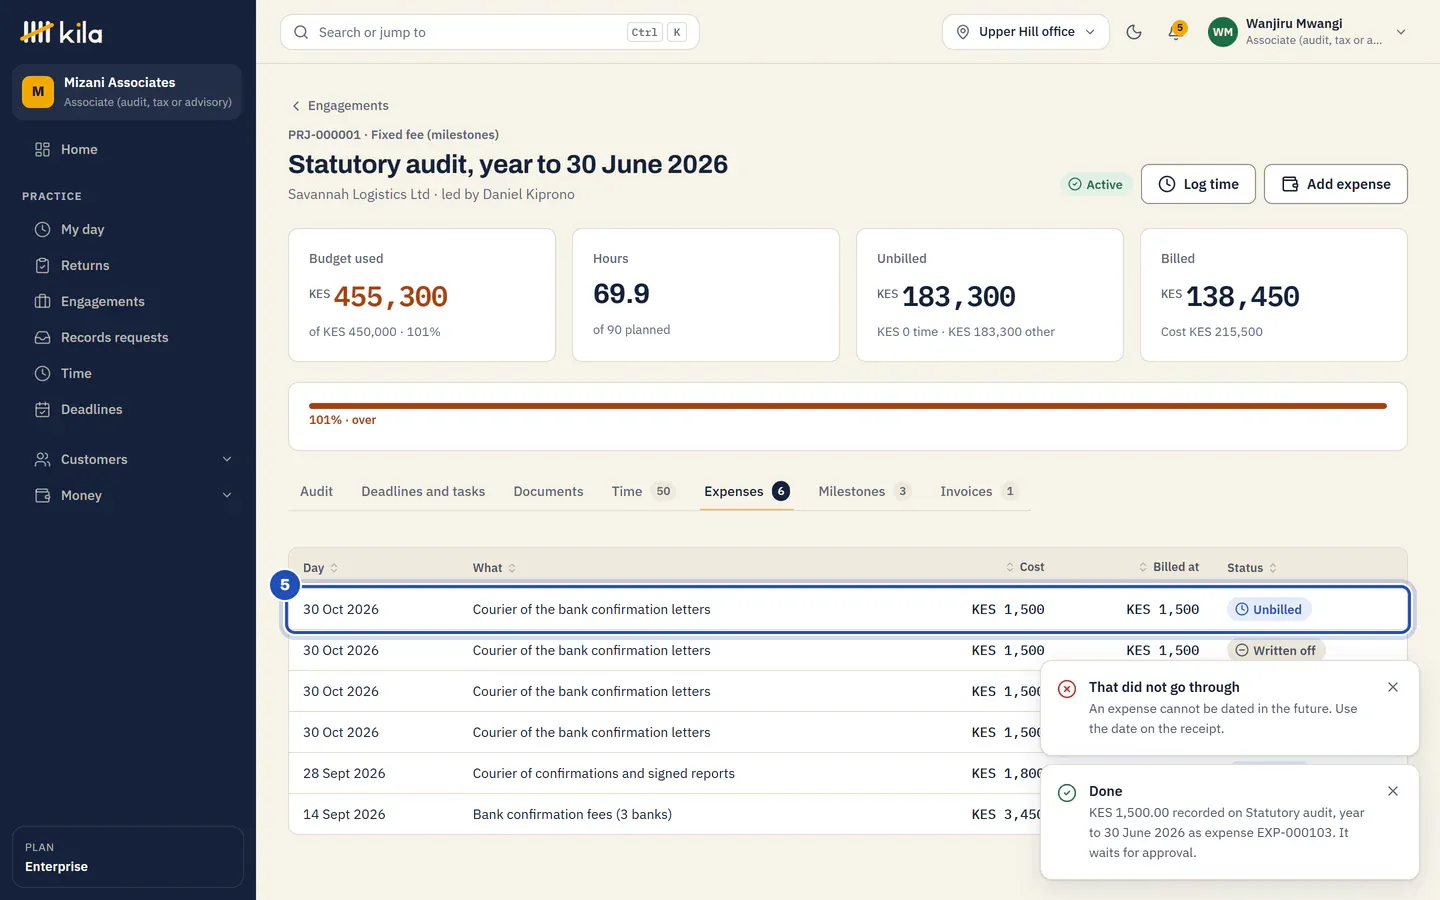Dismiss the 'That did not go through' toast
The width and height of the screenshot is (1440, 900).
point(1393,687)
